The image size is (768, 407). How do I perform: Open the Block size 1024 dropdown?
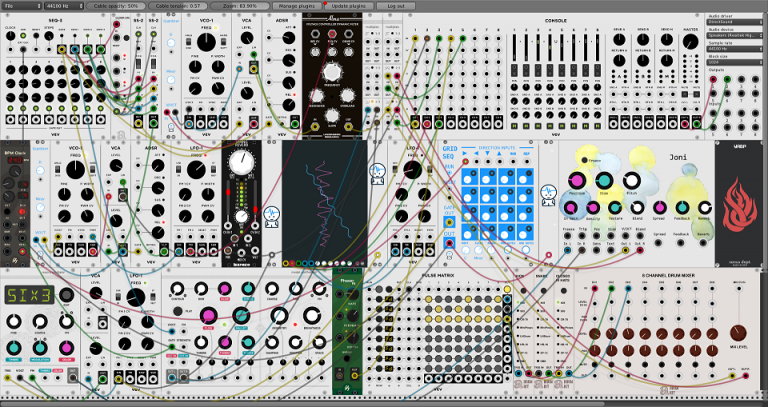(x=735, y=62)
